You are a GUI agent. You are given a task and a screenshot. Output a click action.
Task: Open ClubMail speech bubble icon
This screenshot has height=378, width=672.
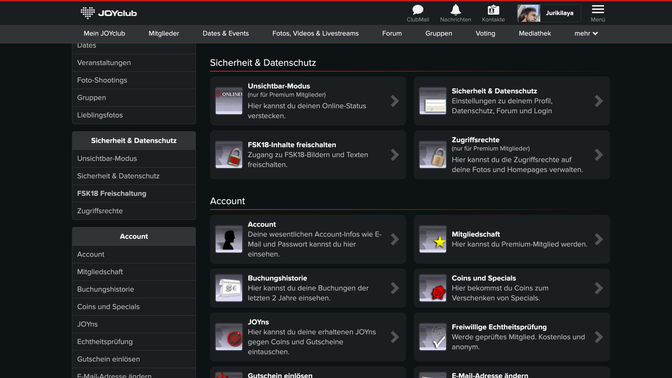417,9
